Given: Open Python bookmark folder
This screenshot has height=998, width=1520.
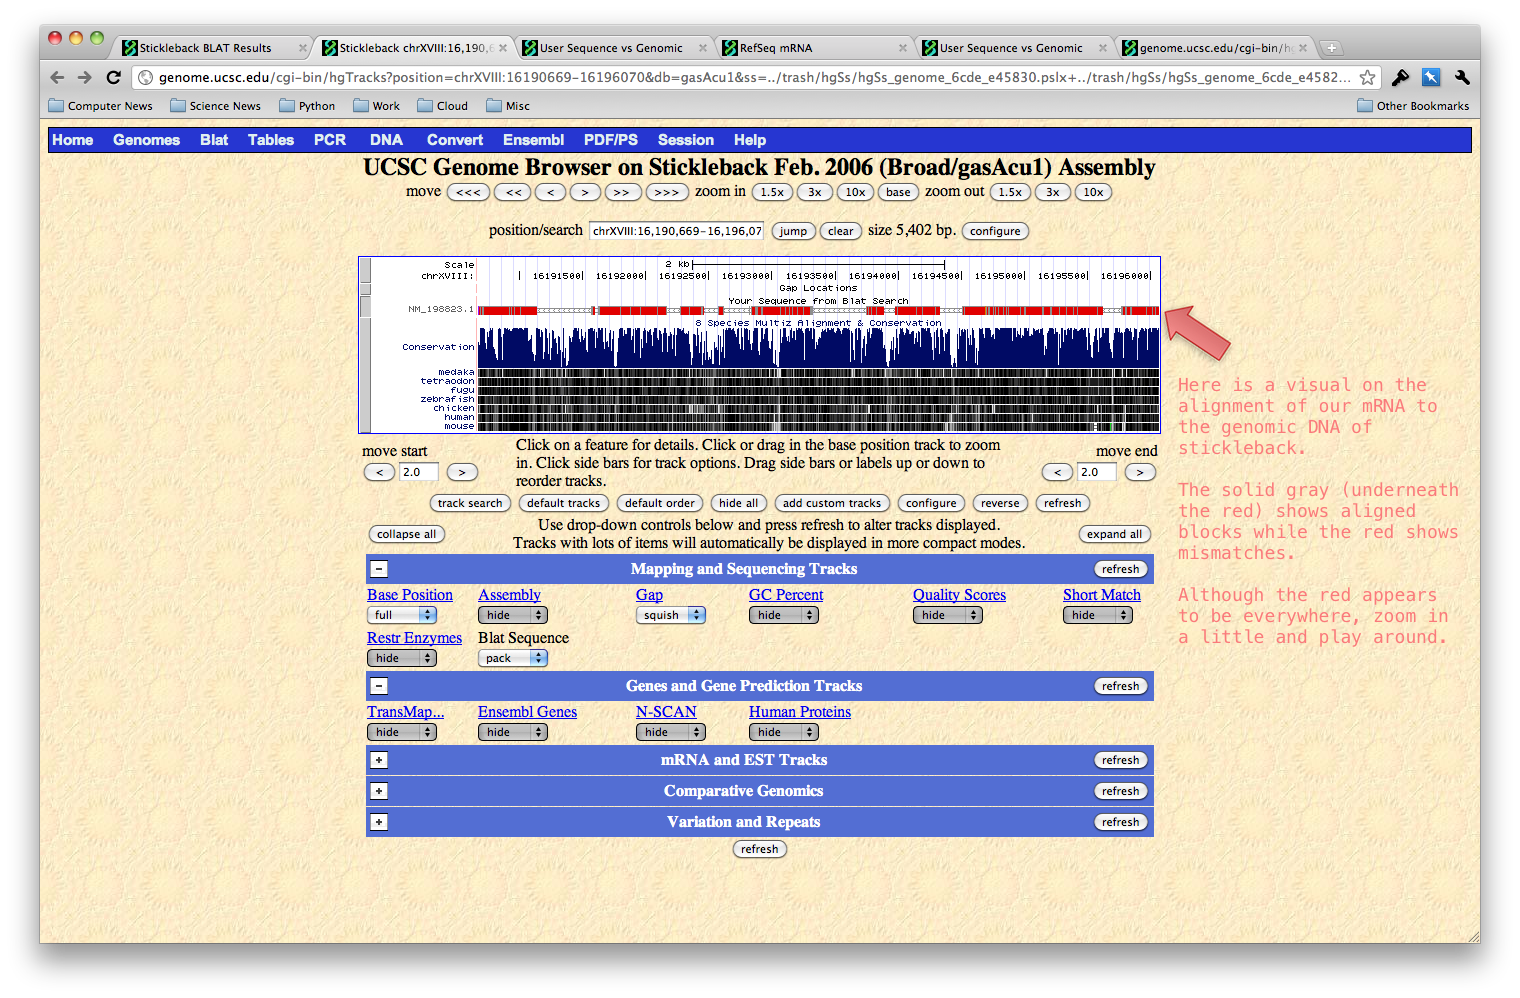Looking at the screenshot, I should (307, 106).
